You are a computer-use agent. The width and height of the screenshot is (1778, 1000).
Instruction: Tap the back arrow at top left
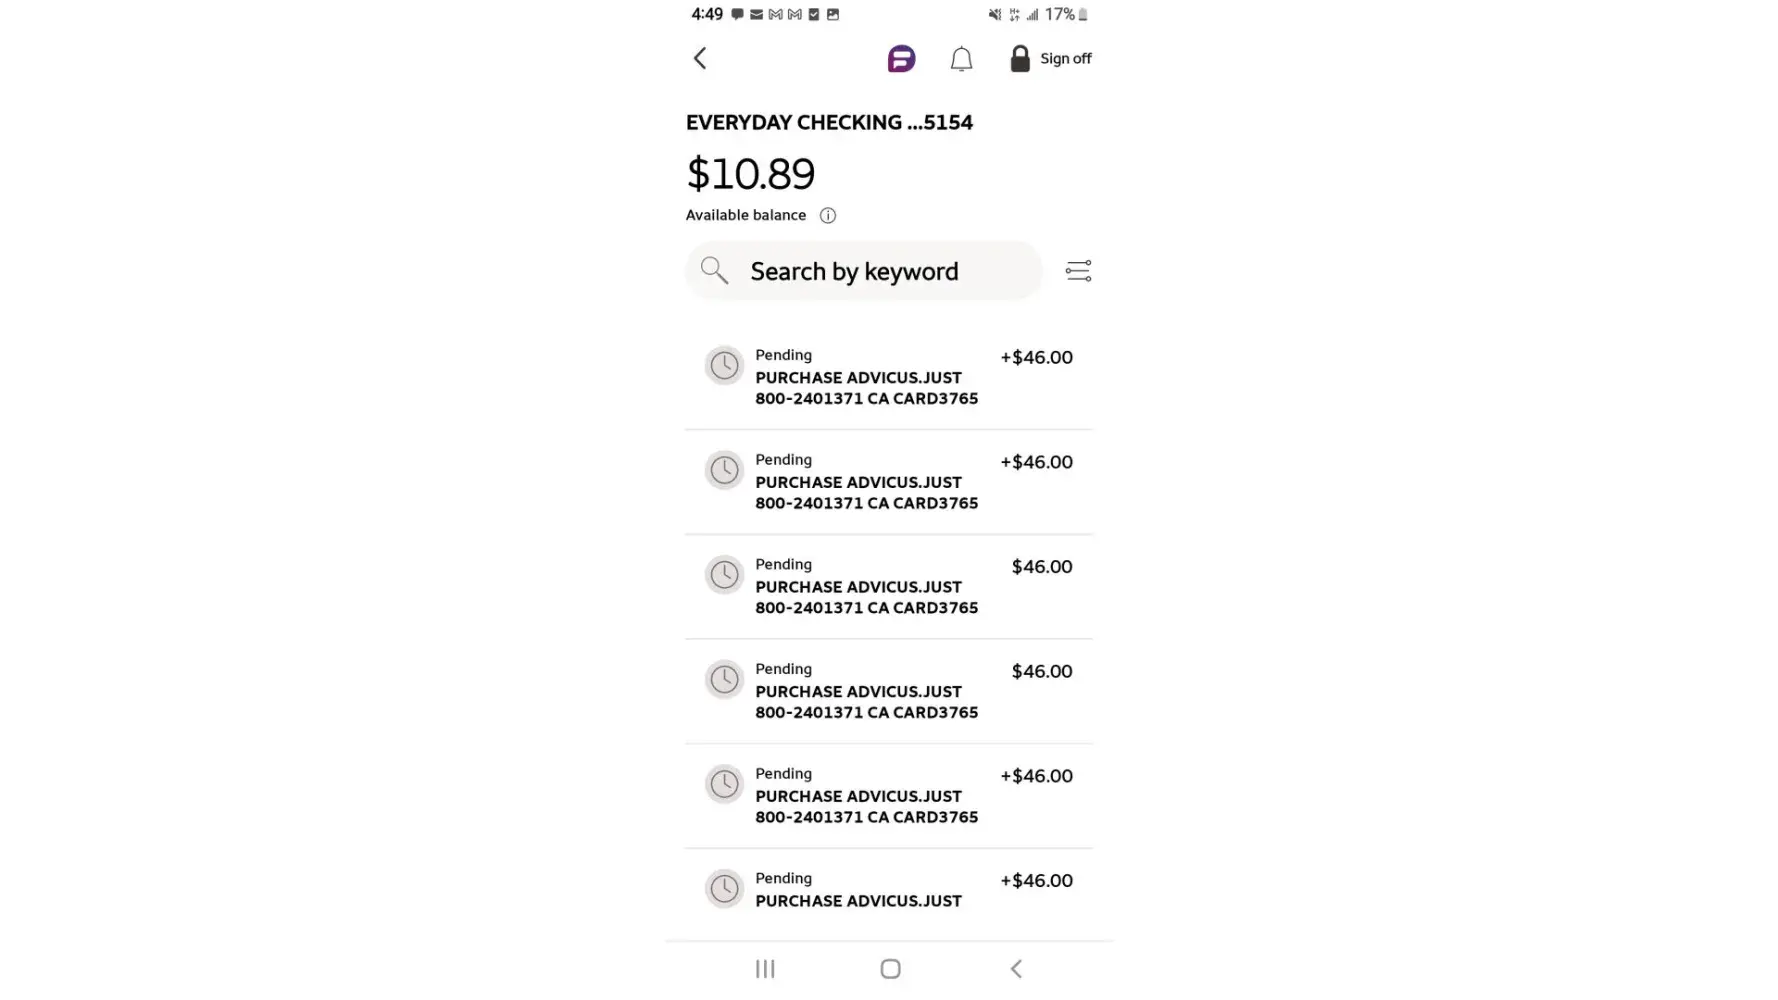(x=700, y=59)
